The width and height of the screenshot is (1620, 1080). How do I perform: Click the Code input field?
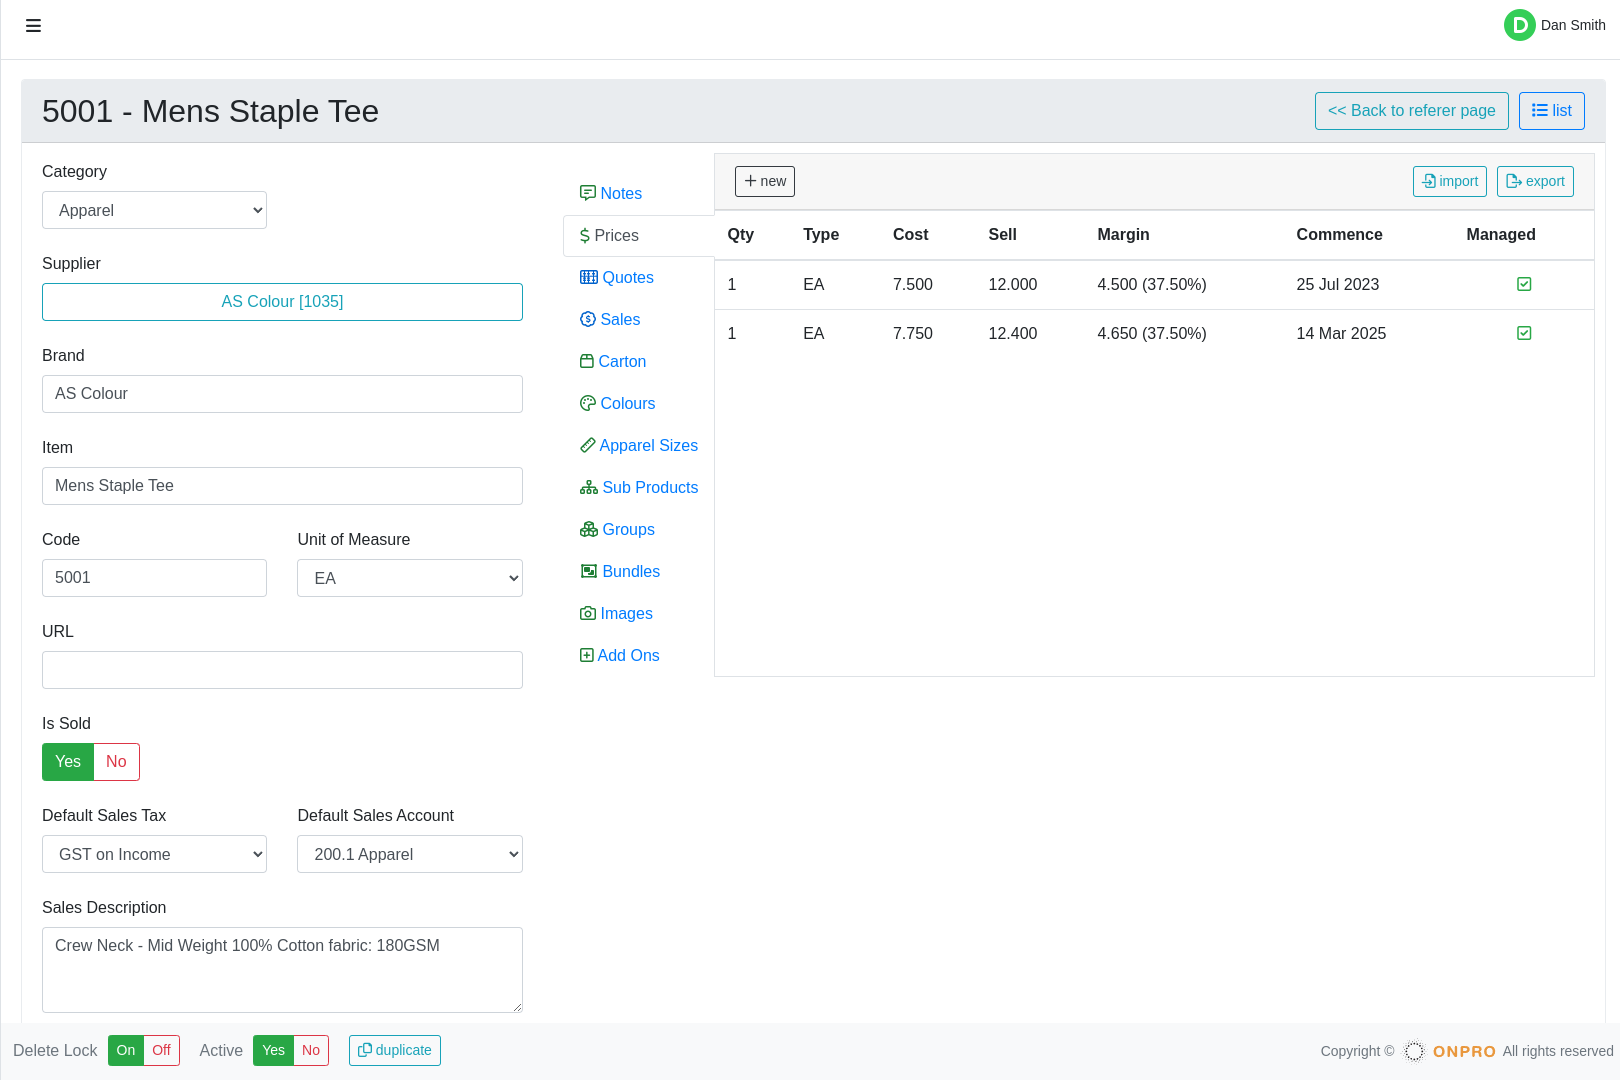coord(154,578)
